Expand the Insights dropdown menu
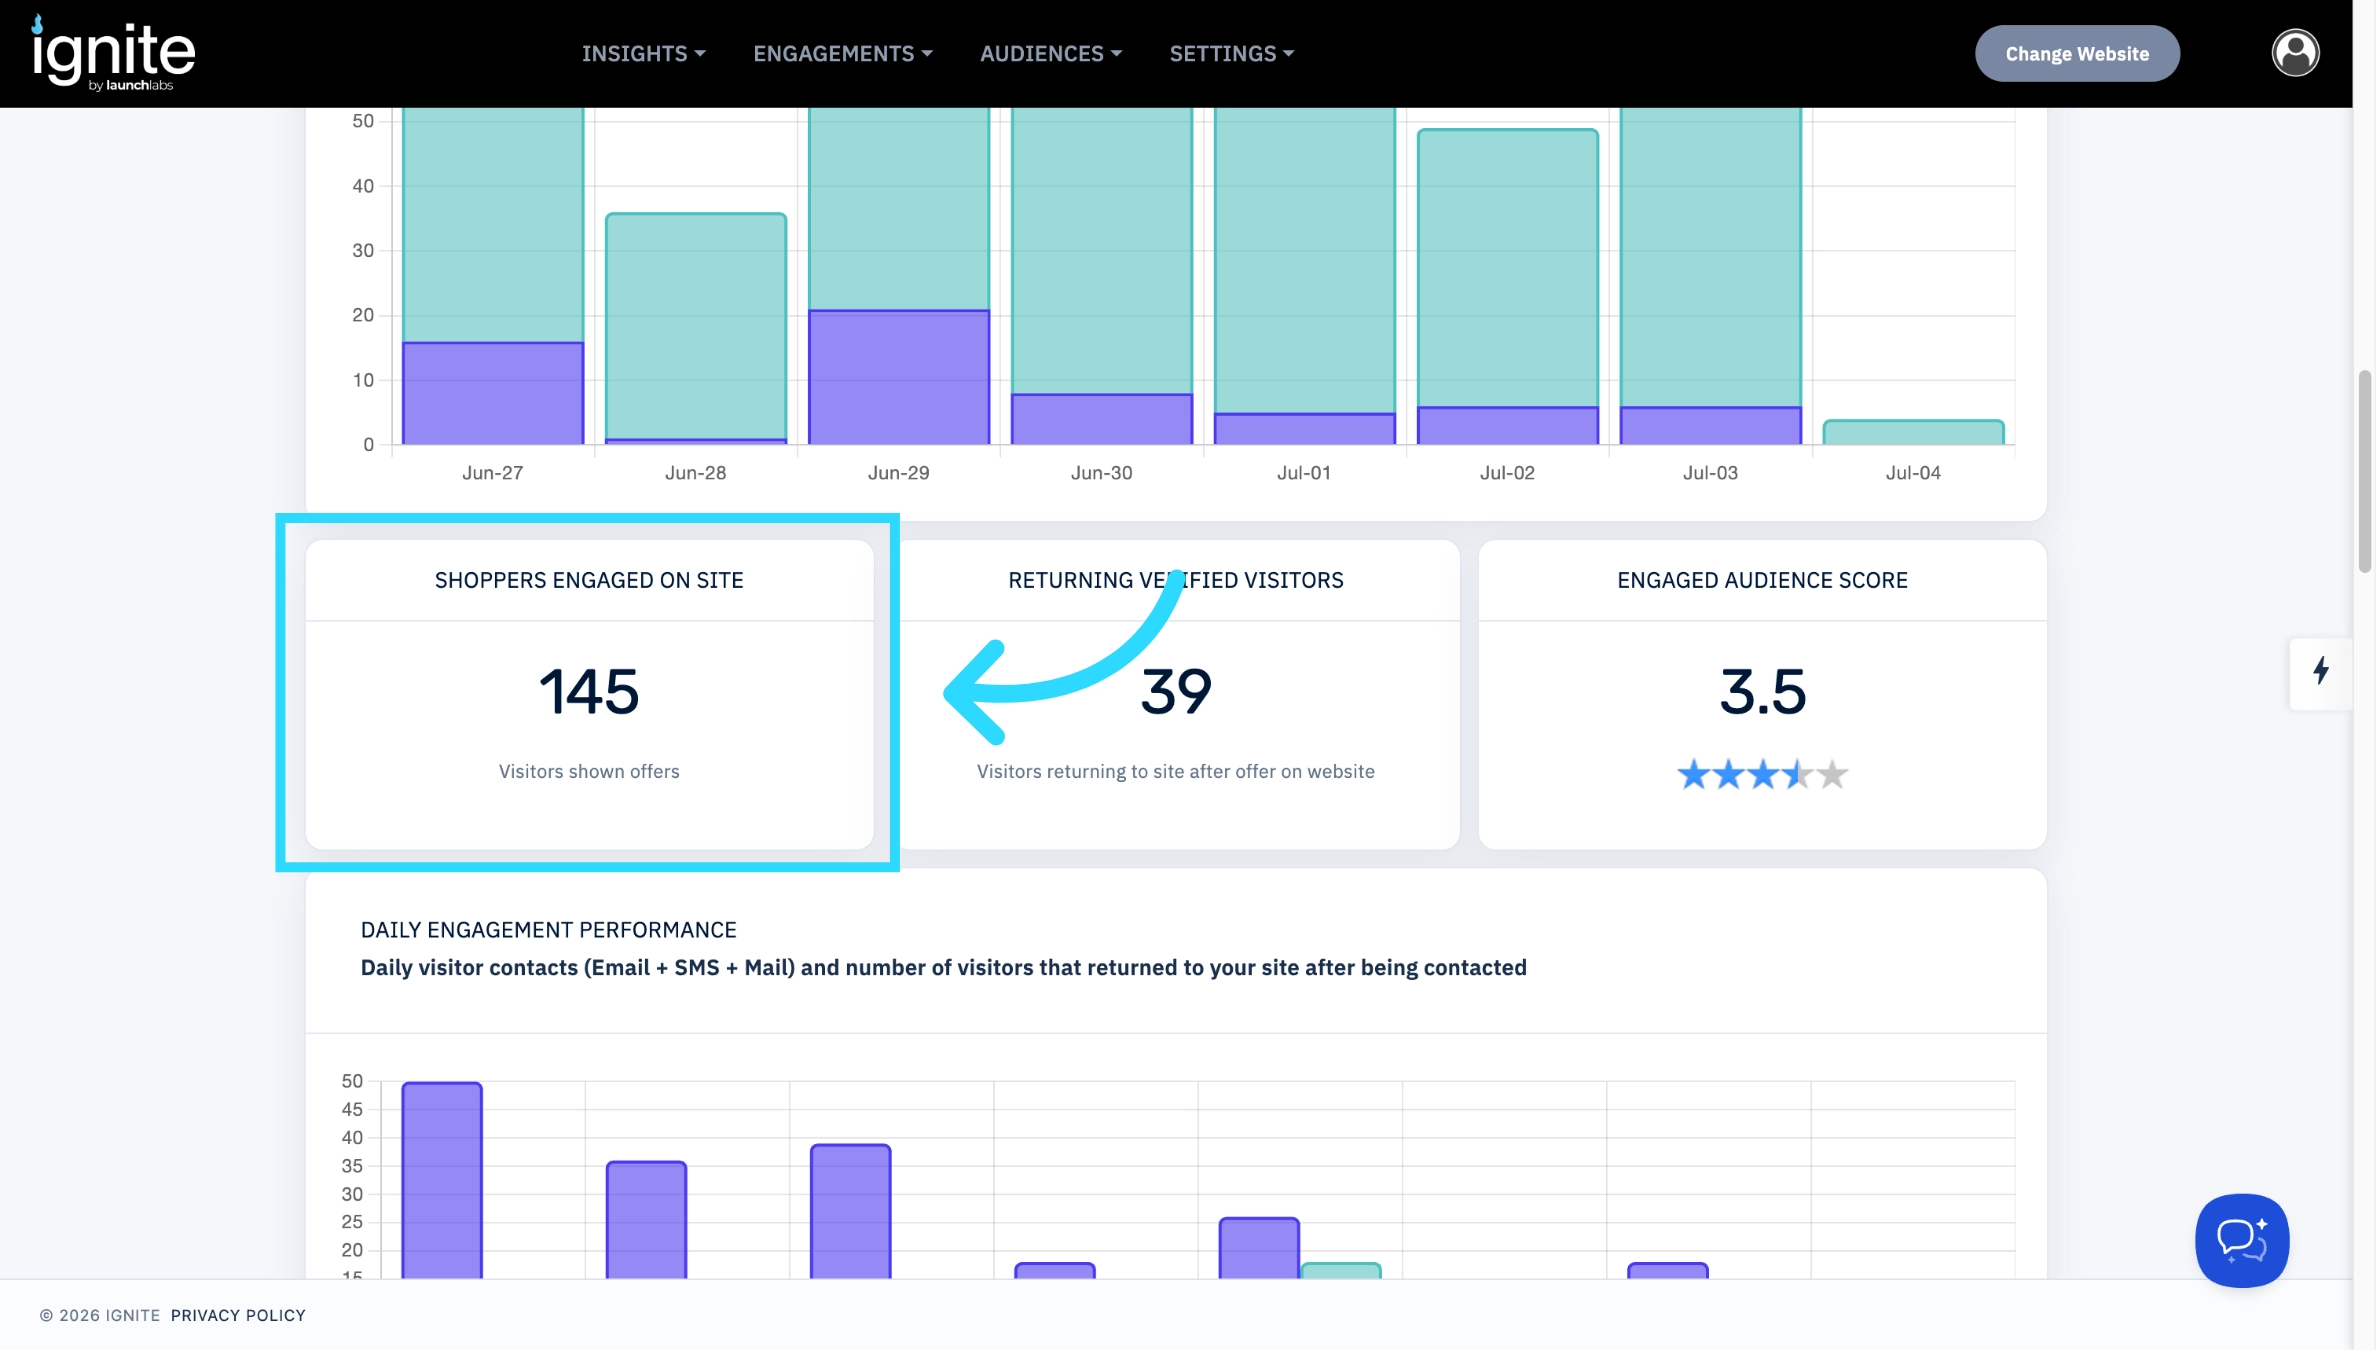The width and height of the screenshot is (2376, 1350). 644,54
